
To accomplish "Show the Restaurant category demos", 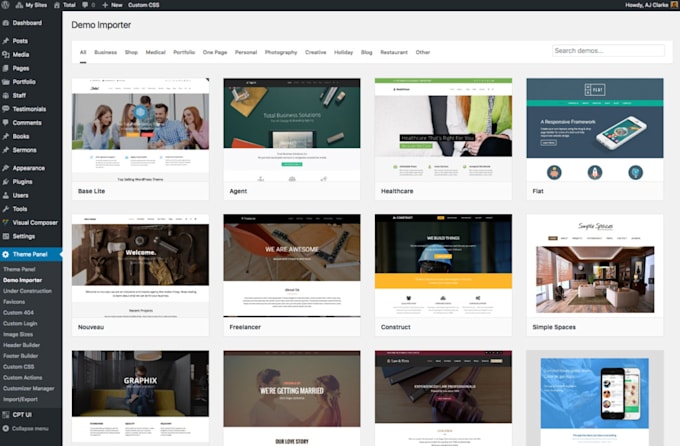I will point(394,52).
